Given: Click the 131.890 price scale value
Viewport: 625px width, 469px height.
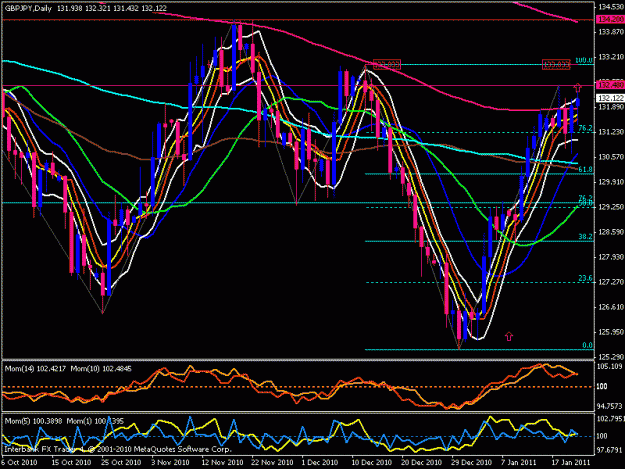Looking at the screenshot, I should point(611,107).
